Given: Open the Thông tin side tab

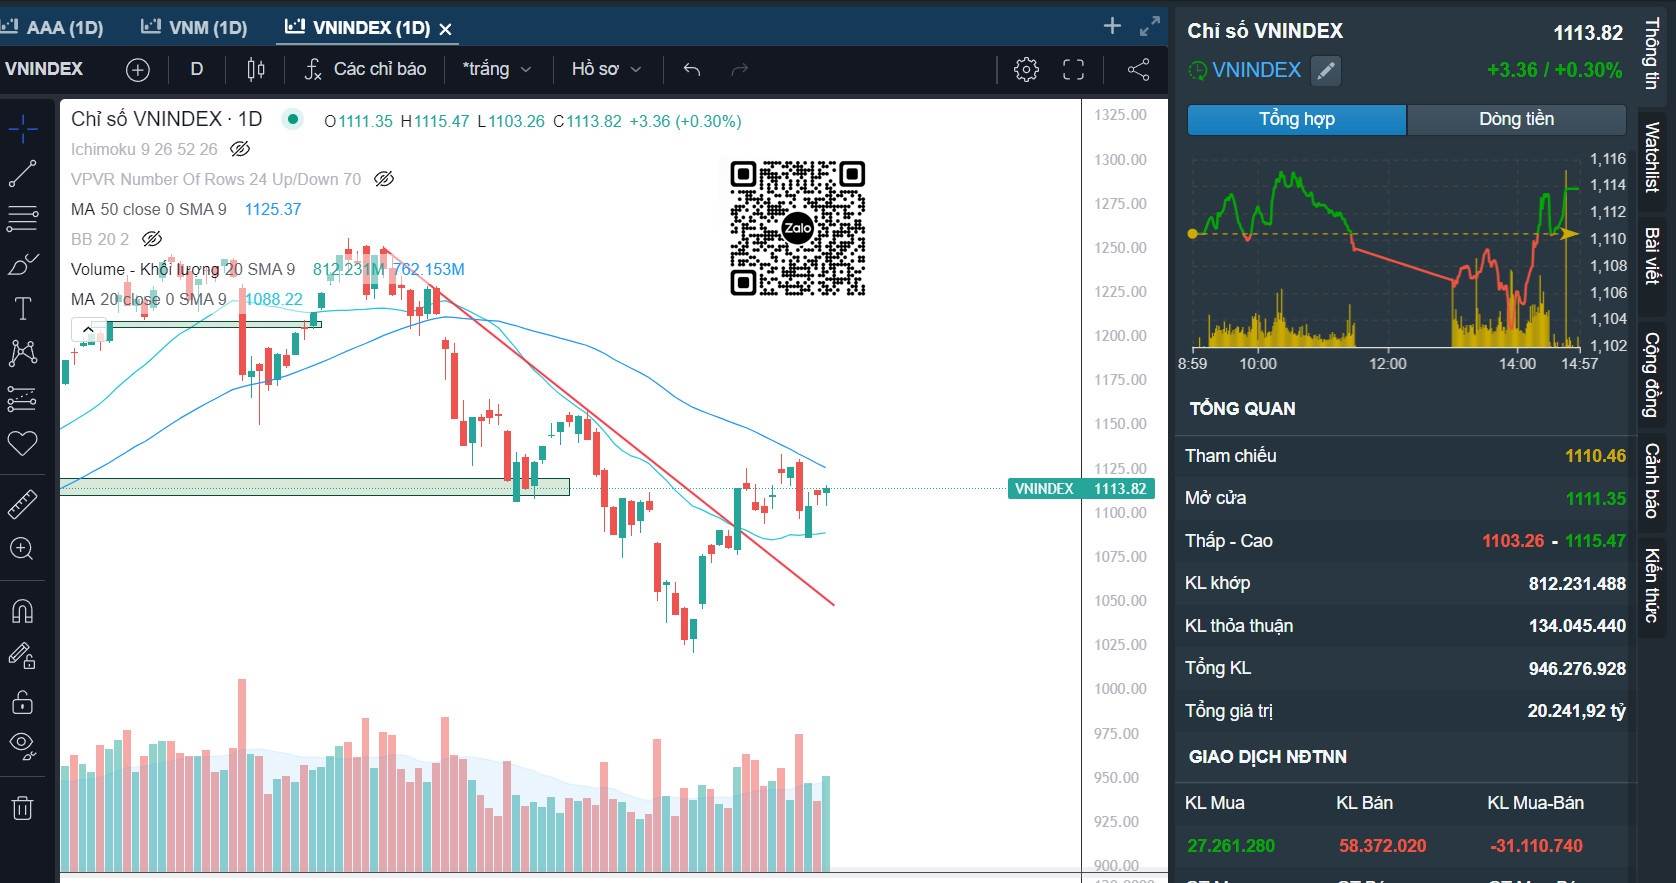Looking at the screenshot, I should pyautogui.click(x=1652, y=54).
